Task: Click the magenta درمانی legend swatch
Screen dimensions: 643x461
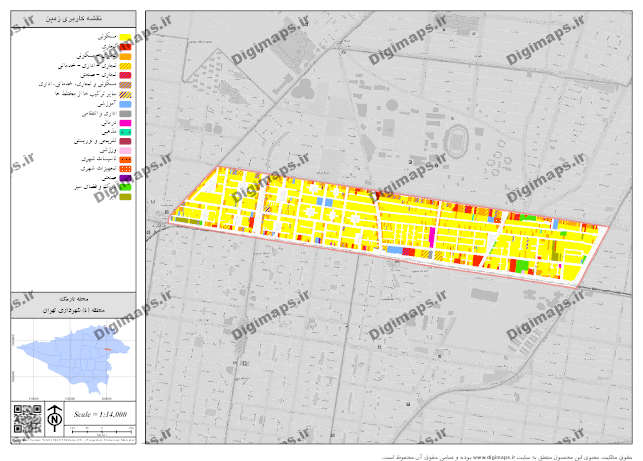Action: (125, 123)
